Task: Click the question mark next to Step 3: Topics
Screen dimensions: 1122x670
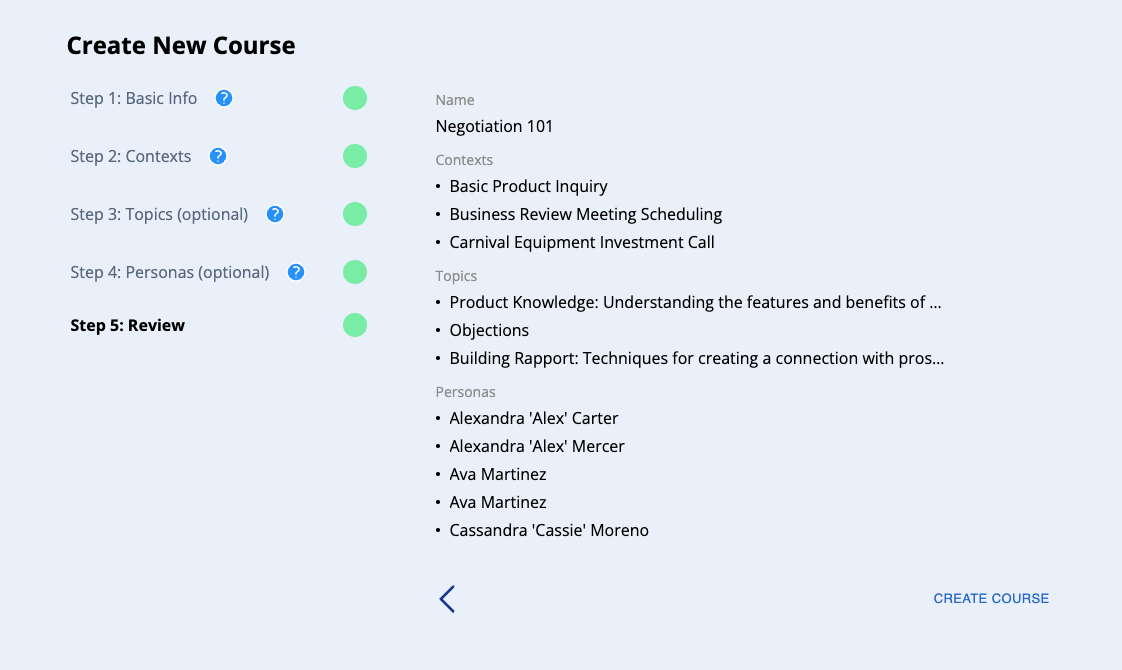Action: [x=275, y=214]
